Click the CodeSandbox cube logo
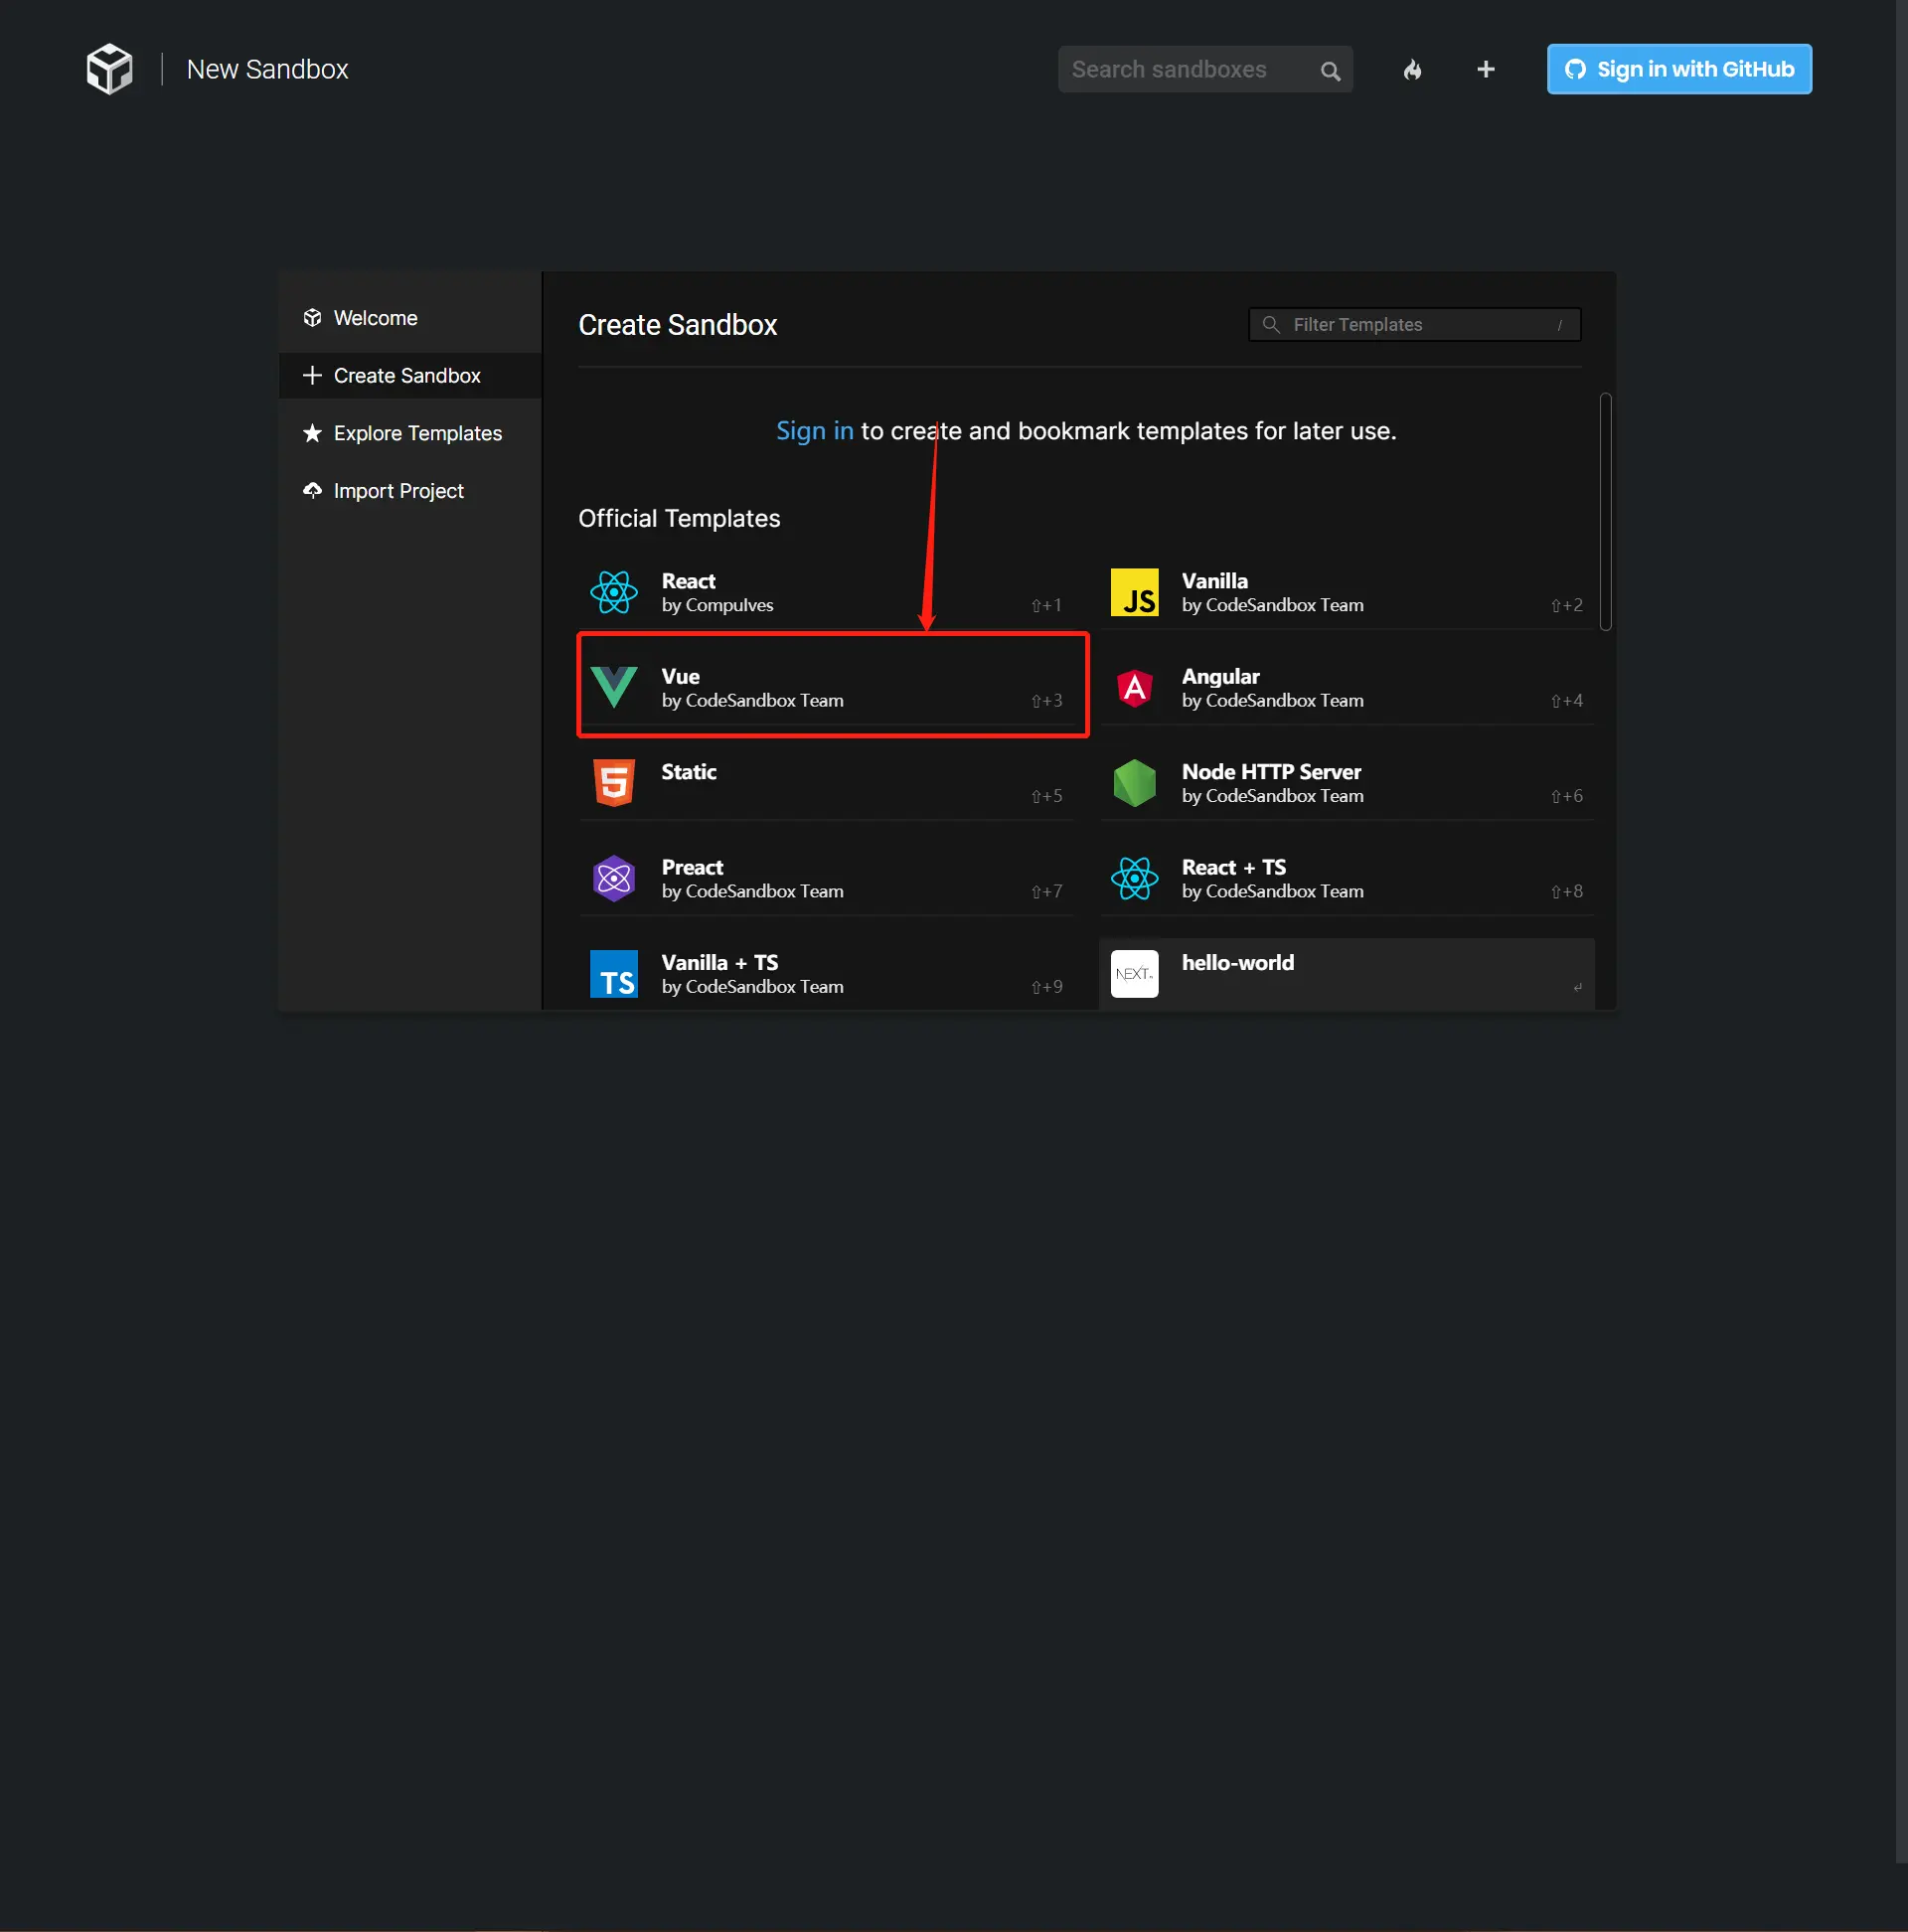Viewport: 1908px width, 1932px height. coord(109,69)
